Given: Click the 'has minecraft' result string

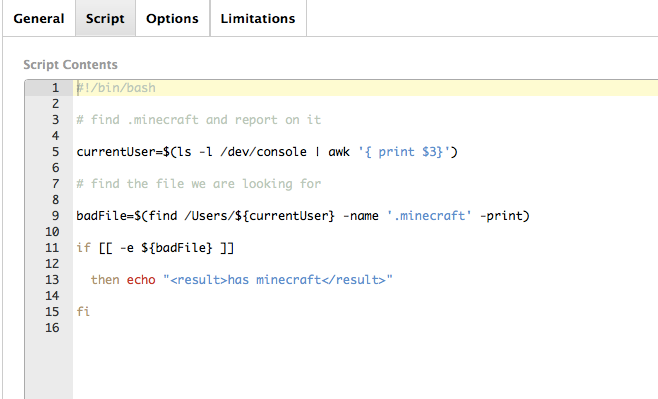Looking at the screenshot, I should point(278,280).
